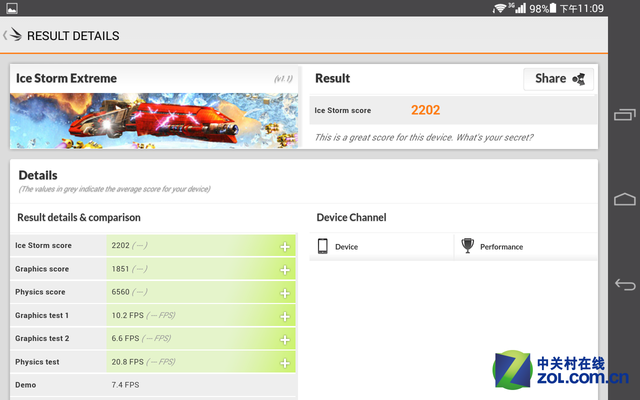Tap the Device Channel heading
The image size is (640, 400).
coord(351,217)
